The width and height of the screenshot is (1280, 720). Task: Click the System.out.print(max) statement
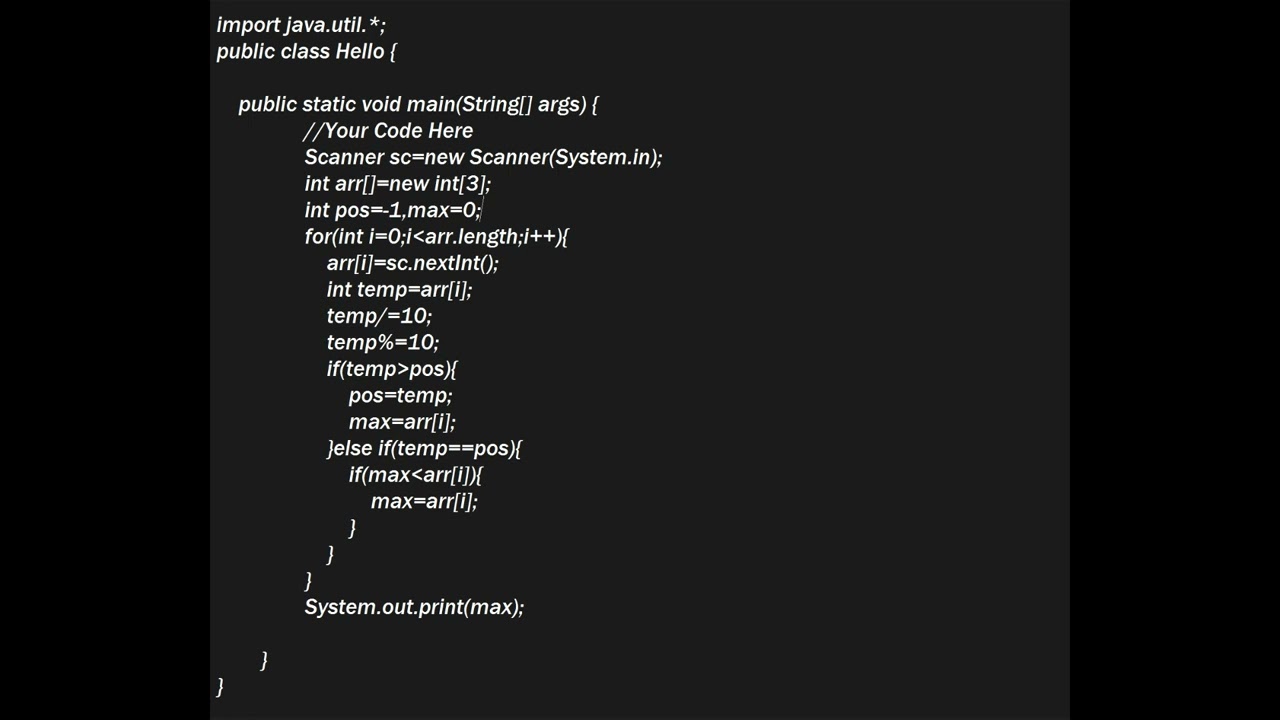[x=414, y=608]
